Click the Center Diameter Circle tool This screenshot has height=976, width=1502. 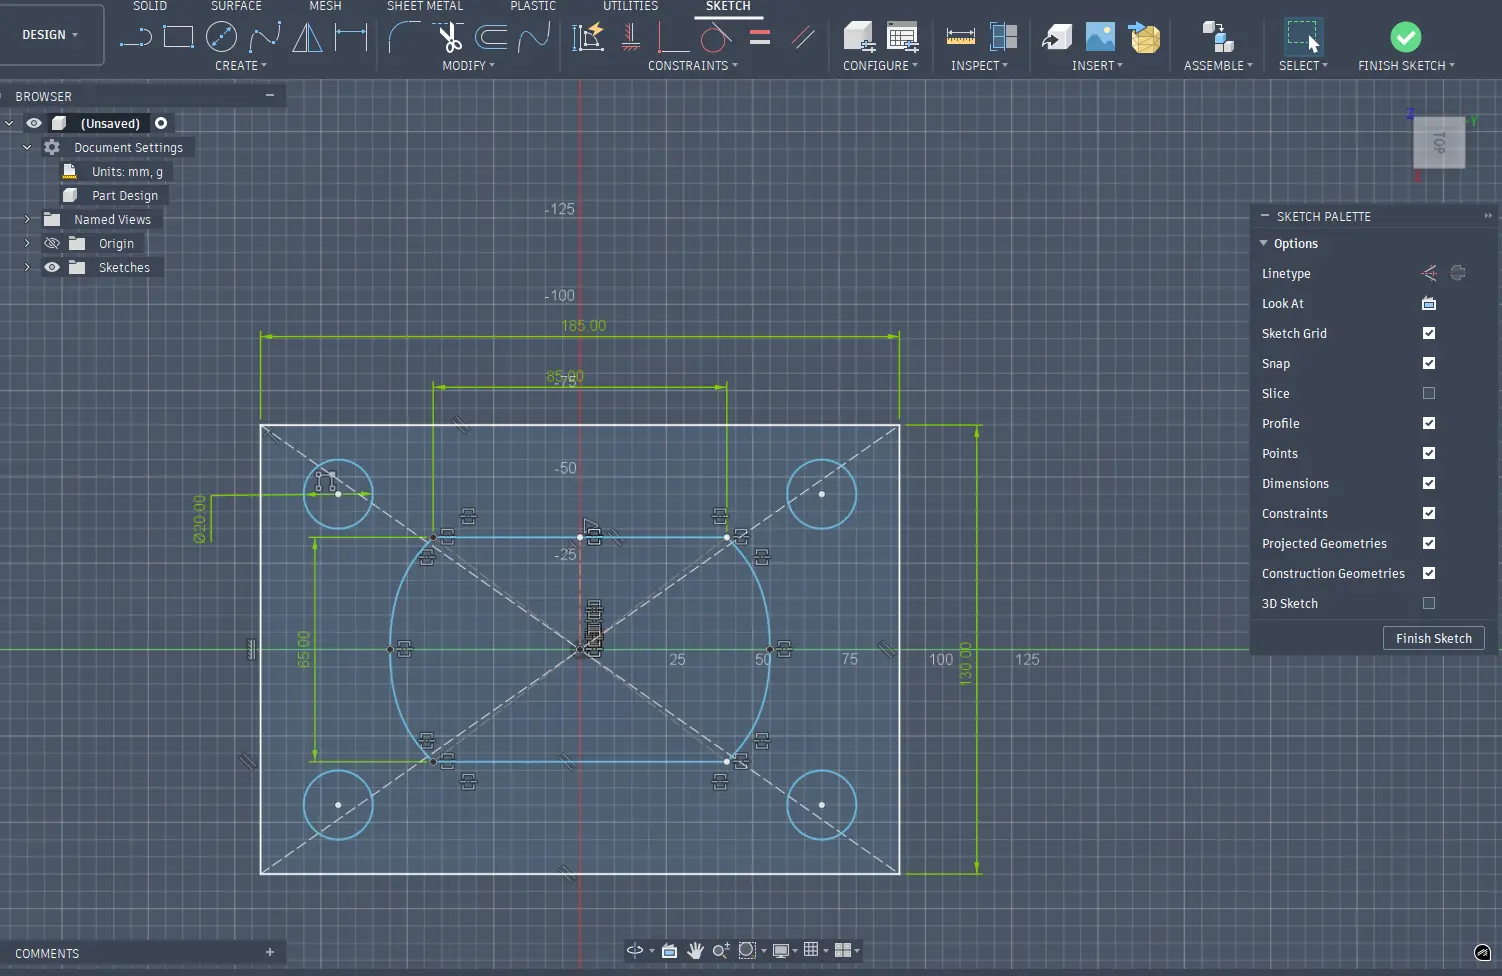[x=221, y=38]
